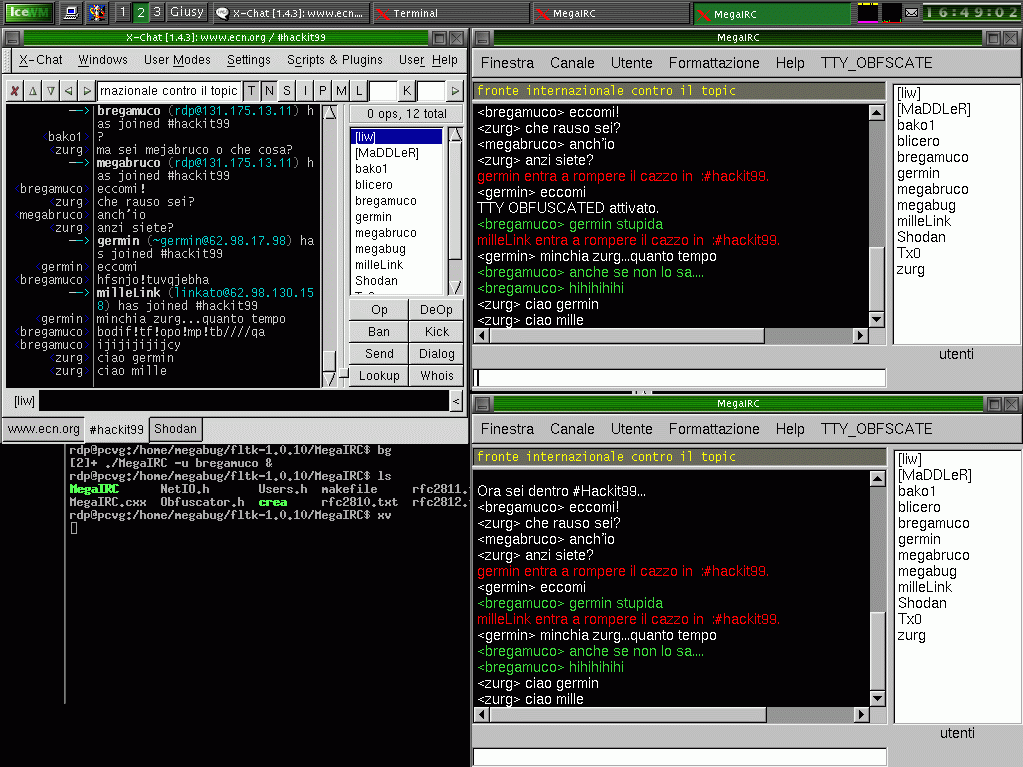
Task: Toggle the M channel mode flag
Action: click(x=341, y=91)
